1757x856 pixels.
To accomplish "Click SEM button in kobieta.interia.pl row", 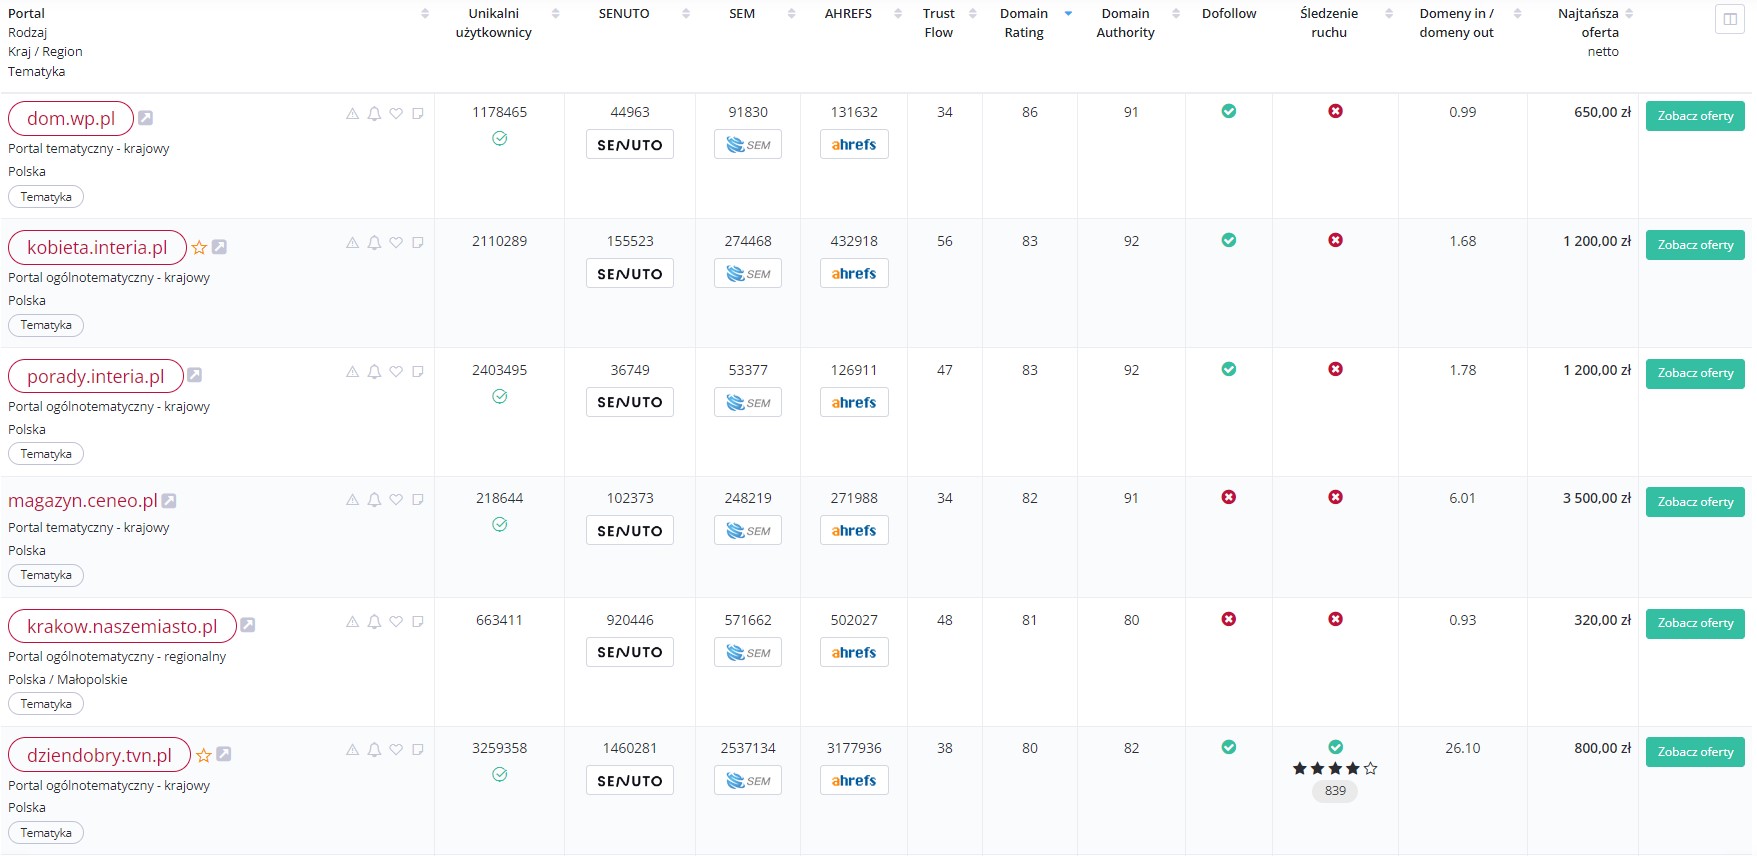I will tap(748, 274).
